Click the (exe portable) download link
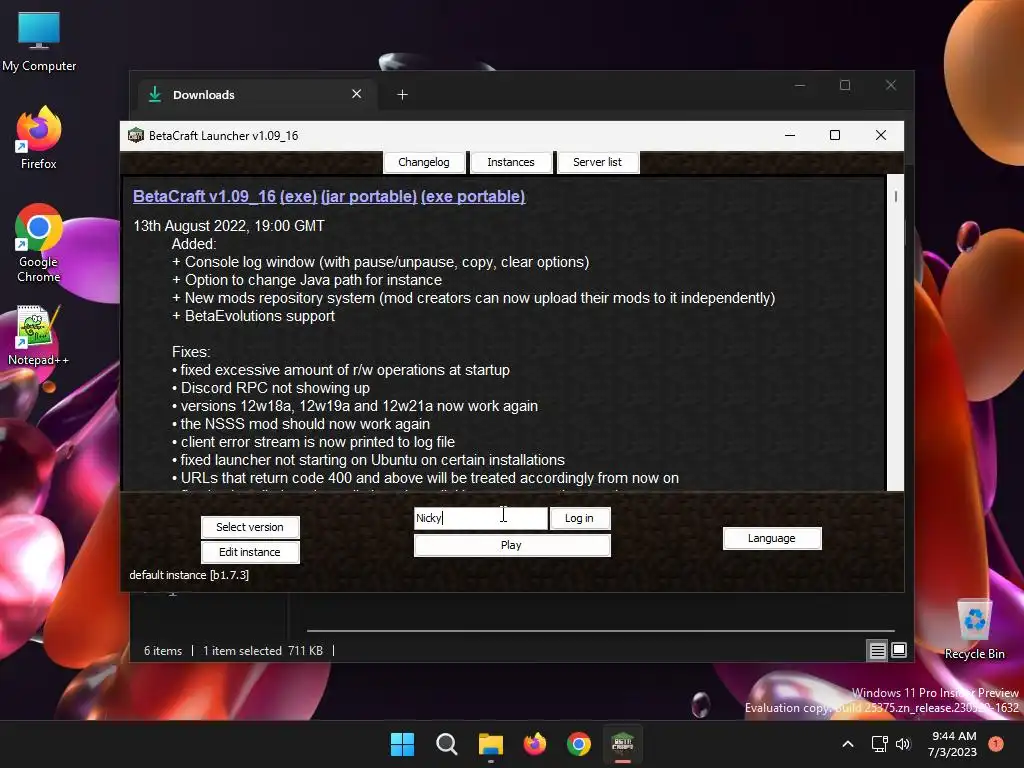This screenshot has height=768, width=1024. (x=473, y=197)
